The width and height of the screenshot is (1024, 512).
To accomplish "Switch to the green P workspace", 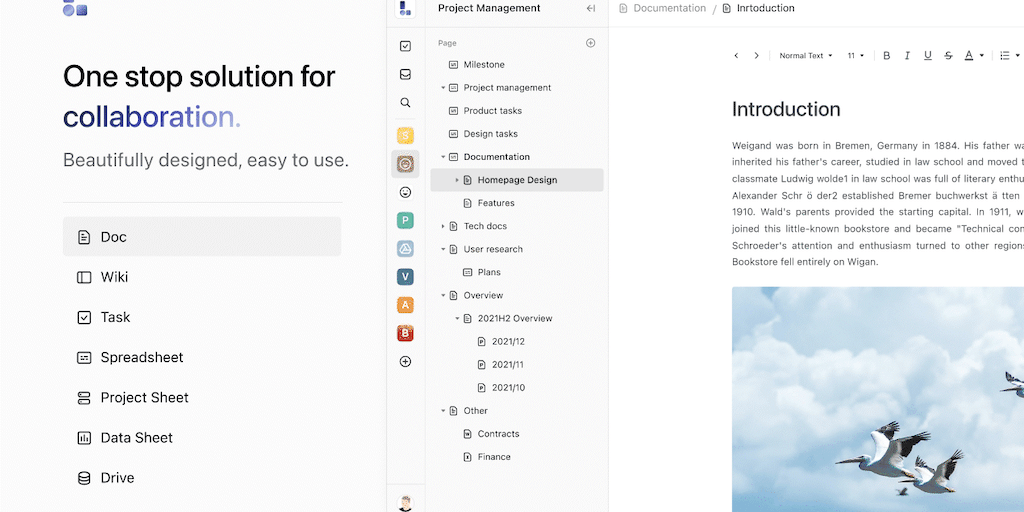I will coord(405,220).
